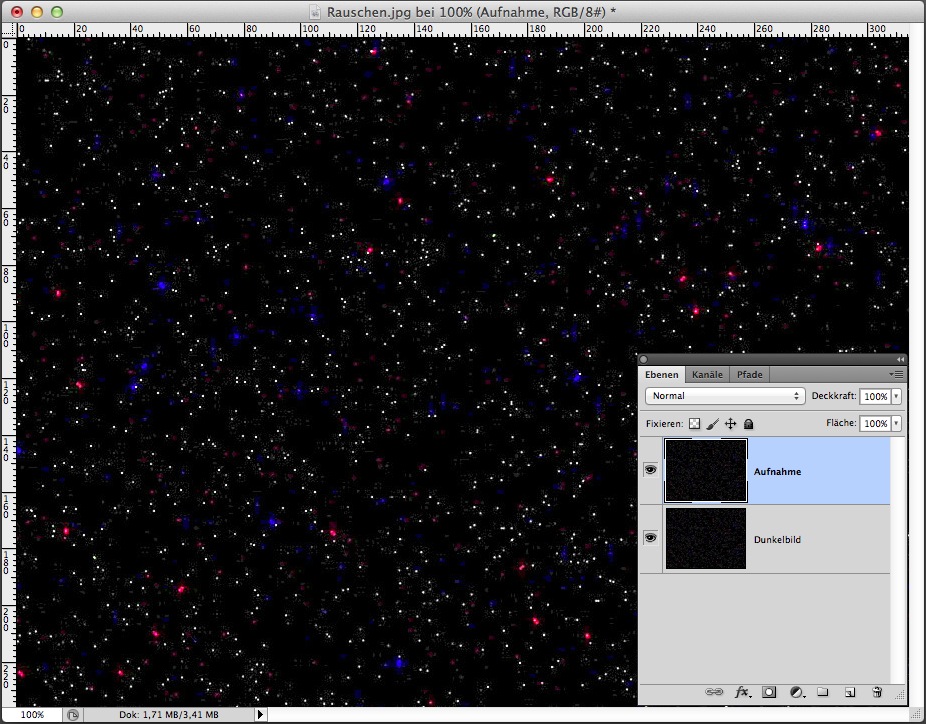Switch to the Kanäle tab
This screenshot has width=926, height=724.
click(x=707, y=375)
